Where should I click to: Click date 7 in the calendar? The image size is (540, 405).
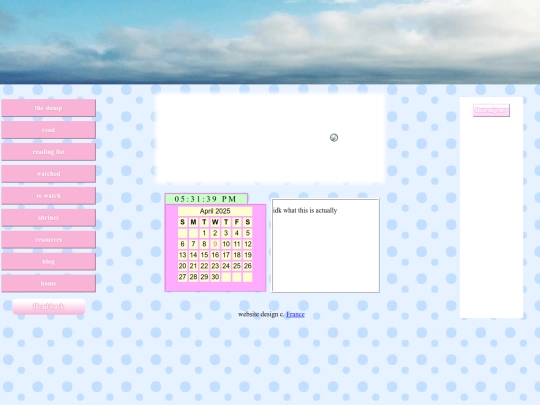pos(194,244)
